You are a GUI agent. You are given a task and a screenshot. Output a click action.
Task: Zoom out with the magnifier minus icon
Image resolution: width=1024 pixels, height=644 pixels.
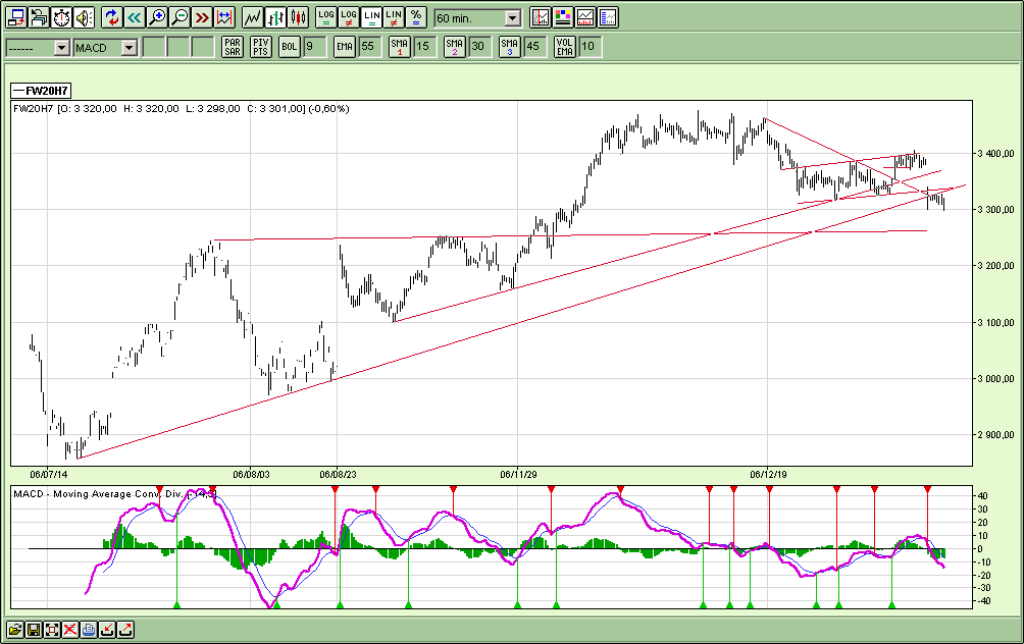179,17
